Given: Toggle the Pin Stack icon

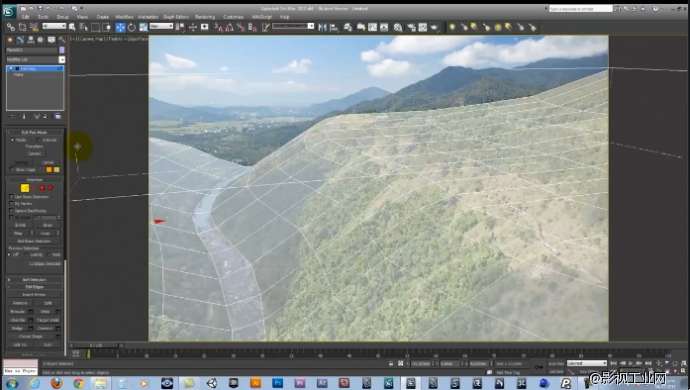Looking at the screenshot, I should 11,116.
